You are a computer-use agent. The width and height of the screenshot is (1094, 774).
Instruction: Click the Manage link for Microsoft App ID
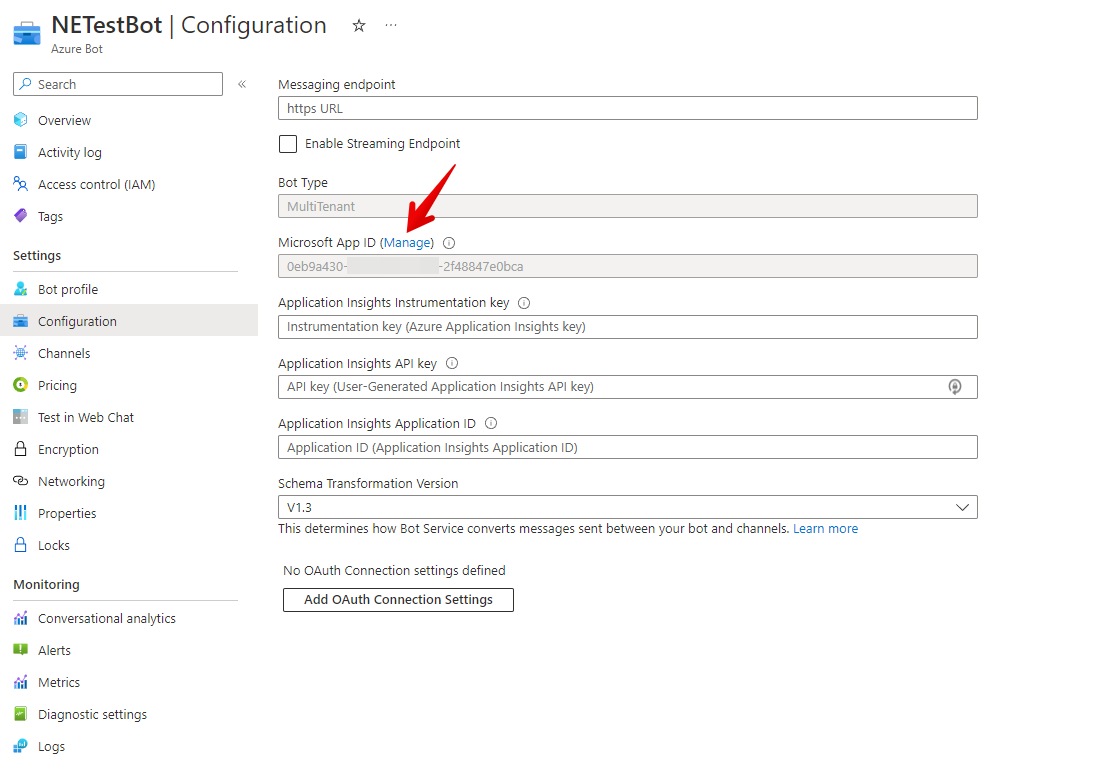[x=407, y=243]
